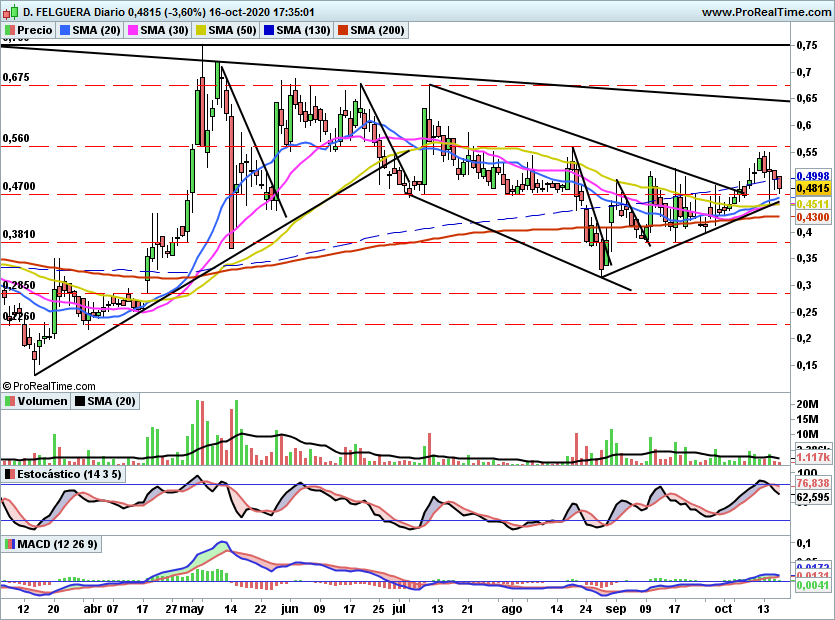The height and width of the screenshot is (620, 835).
Task: Click the MACD legend icon
Action: click(10, 544)
